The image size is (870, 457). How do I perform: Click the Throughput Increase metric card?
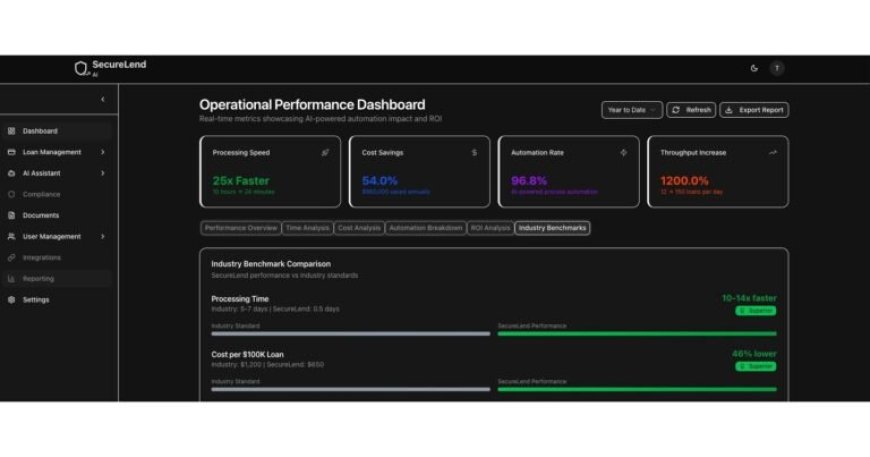tap(717, 171)
